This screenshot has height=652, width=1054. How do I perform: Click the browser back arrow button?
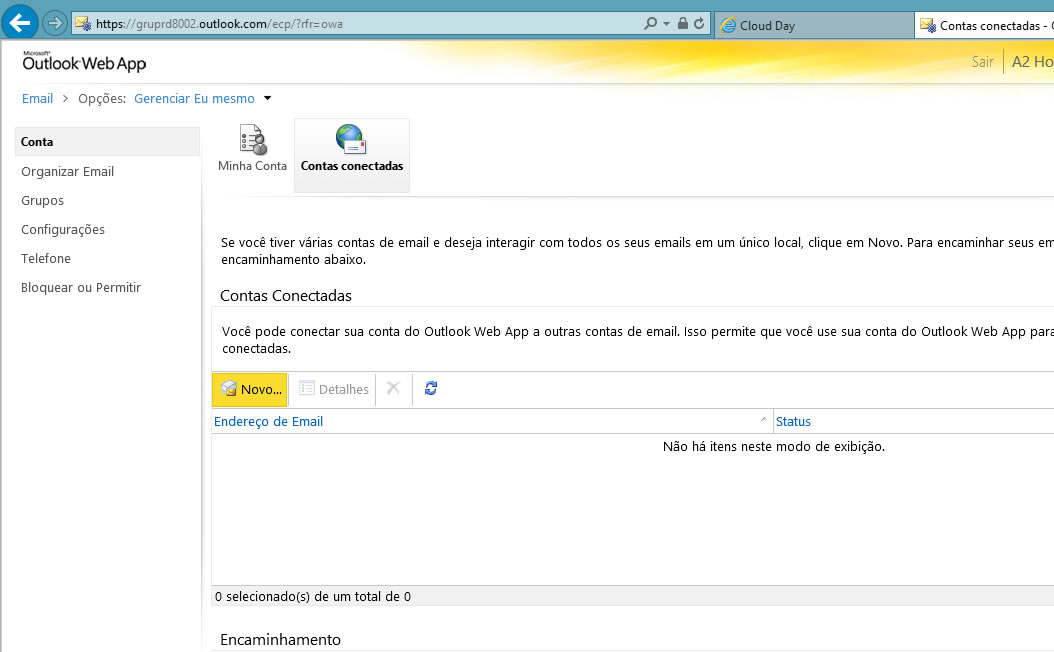(21, 21)
